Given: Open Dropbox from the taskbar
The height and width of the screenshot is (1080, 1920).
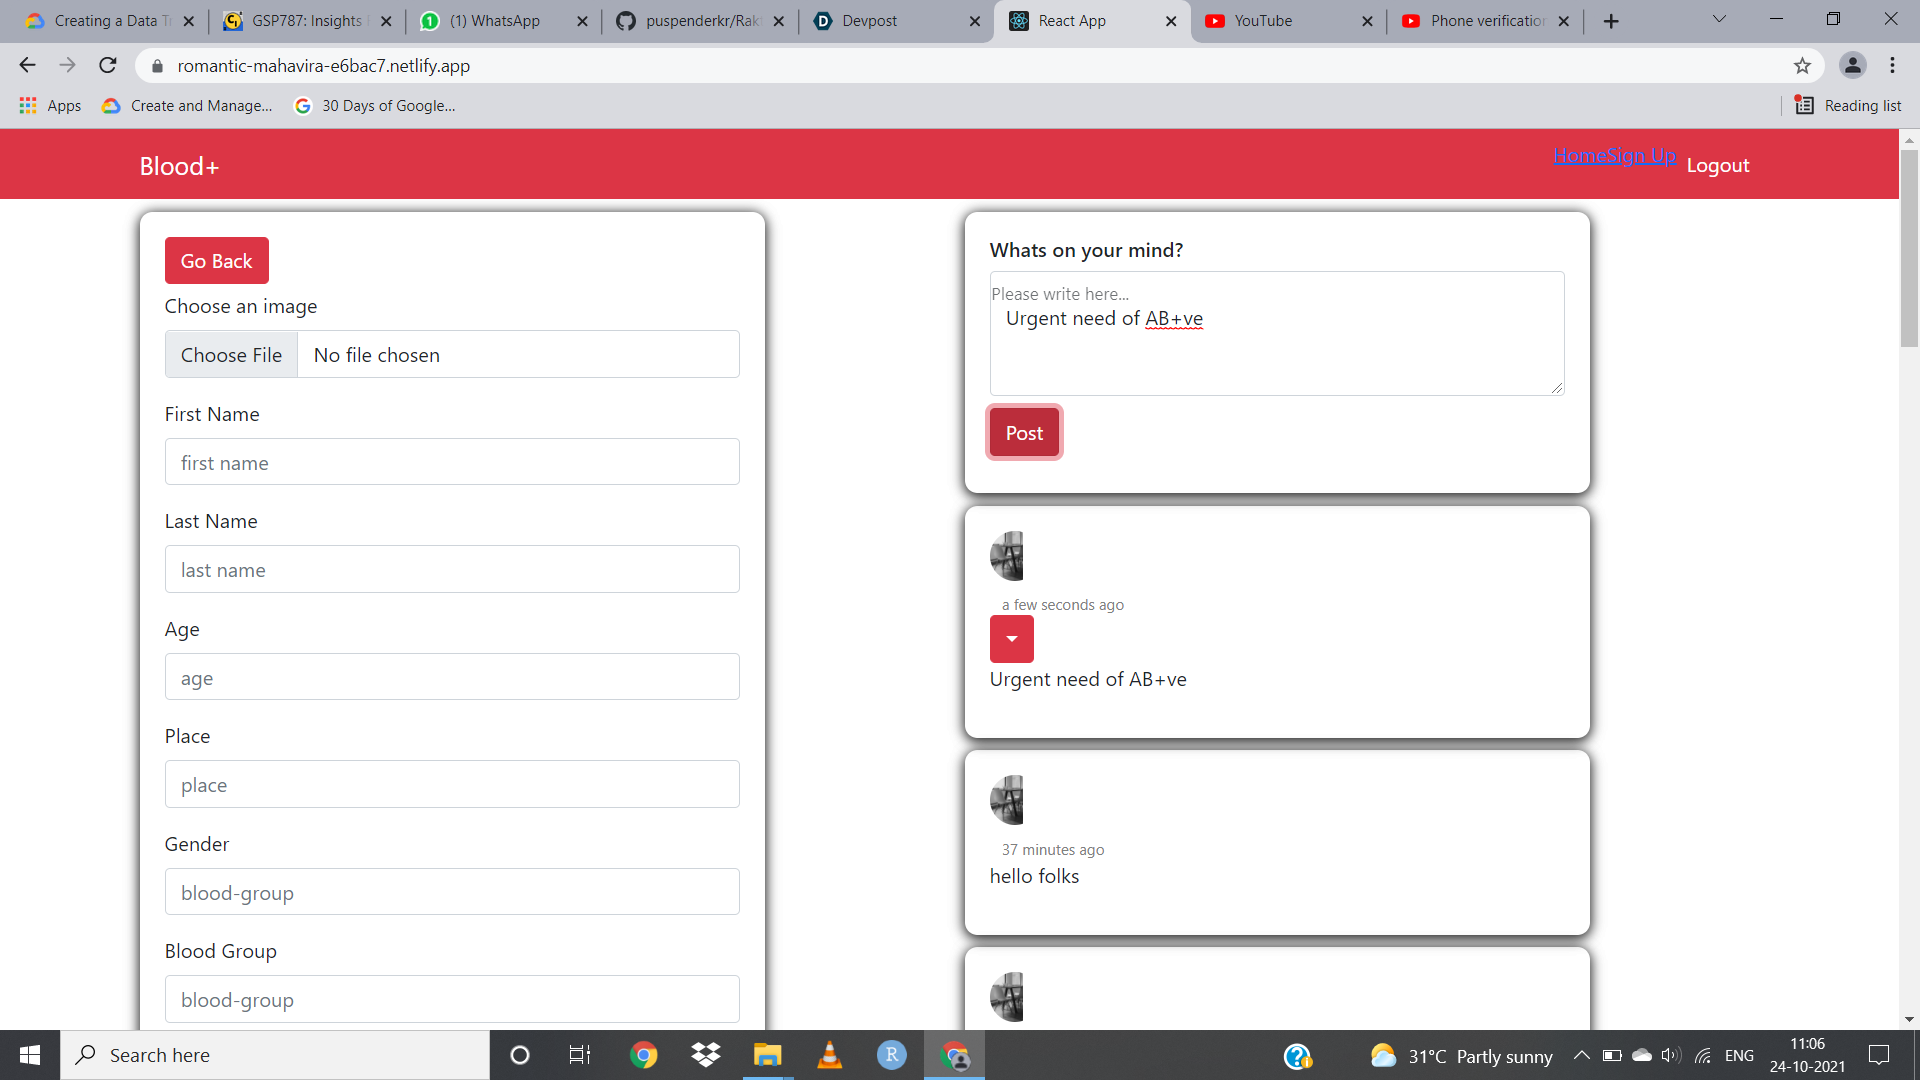Looking at the screenshot, I should pyautogui.click(x=706, y=1055).
